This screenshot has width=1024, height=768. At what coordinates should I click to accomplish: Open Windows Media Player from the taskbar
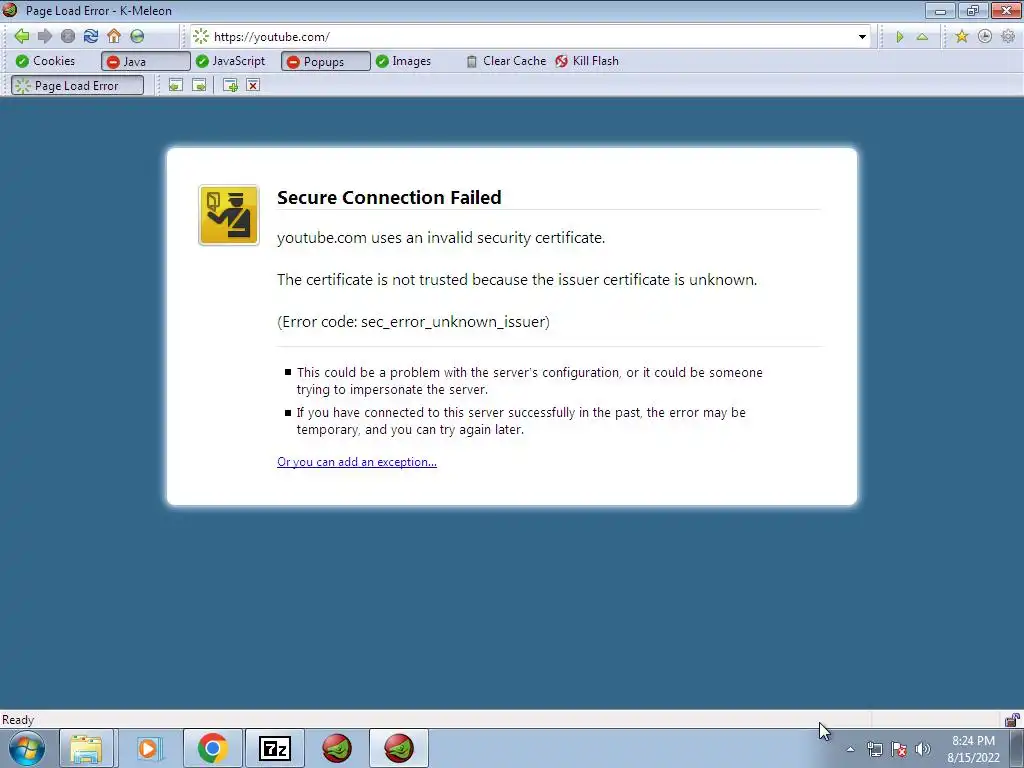click(148, 748)
